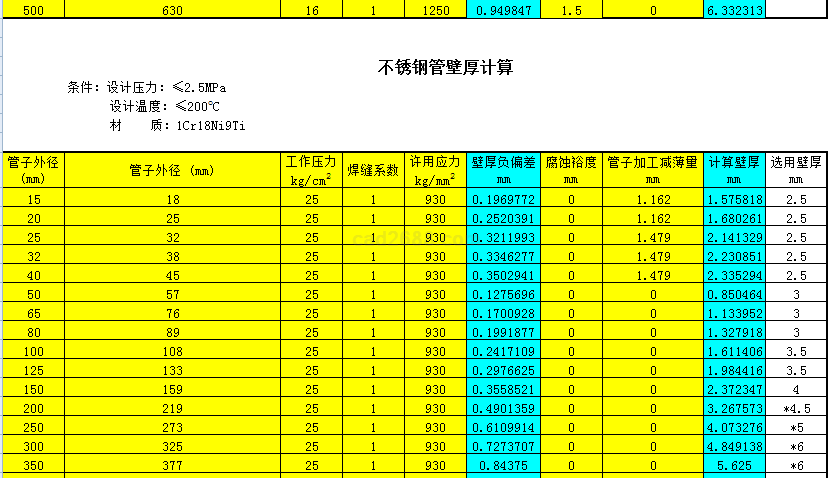Click the 焊缝系数 header cell
The image size is (832, 478).
[373, 170]
